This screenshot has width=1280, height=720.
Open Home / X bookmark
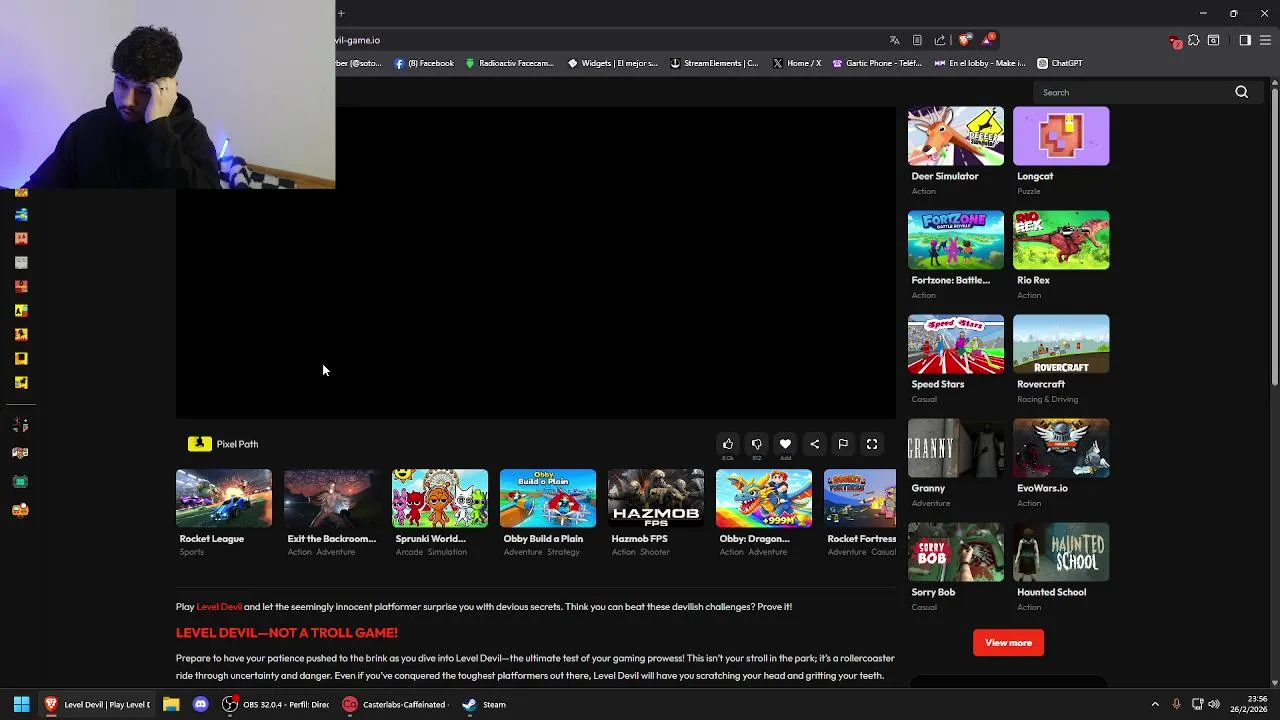(797, 63)
